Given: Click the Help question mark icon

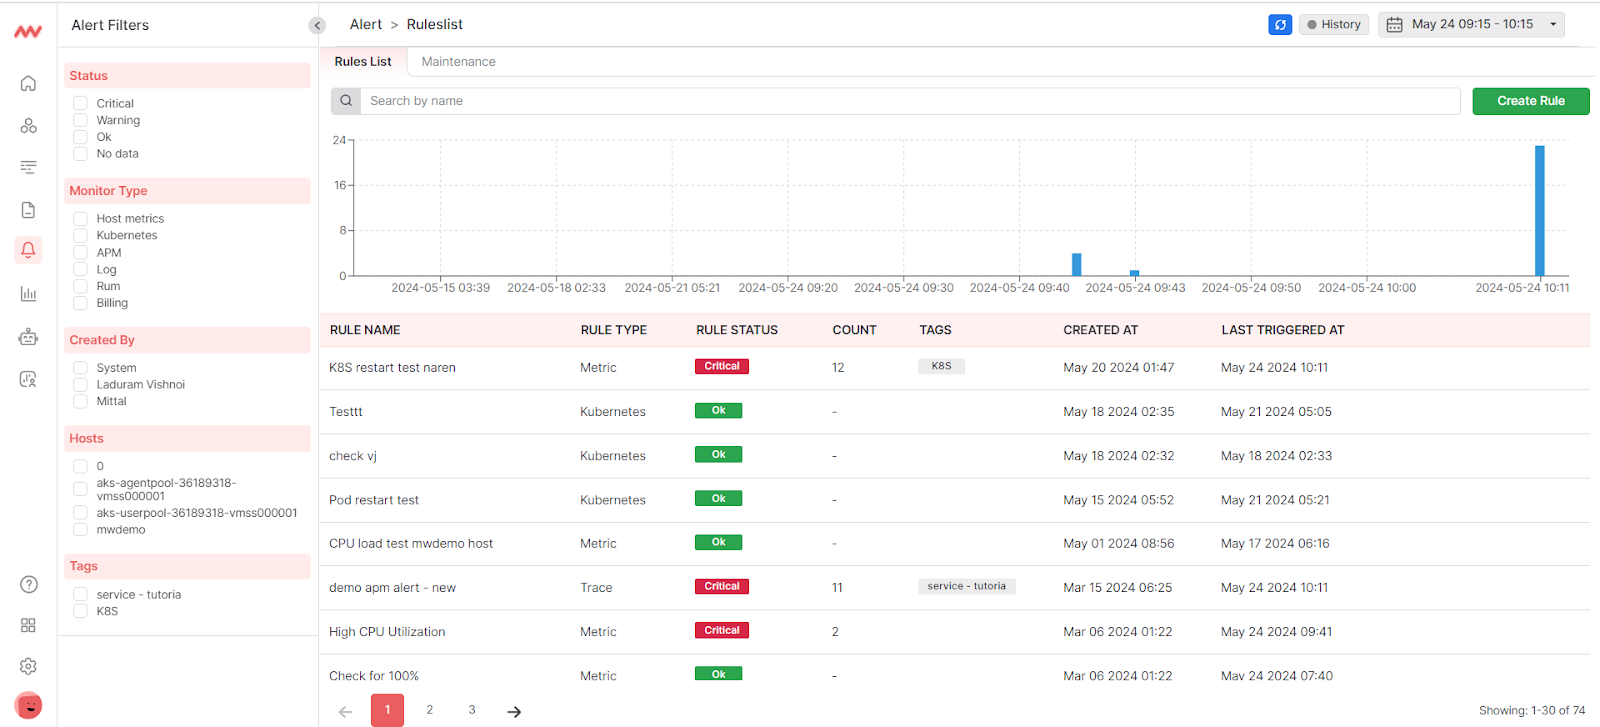Looking at the screenshot, I should (29, 585).
